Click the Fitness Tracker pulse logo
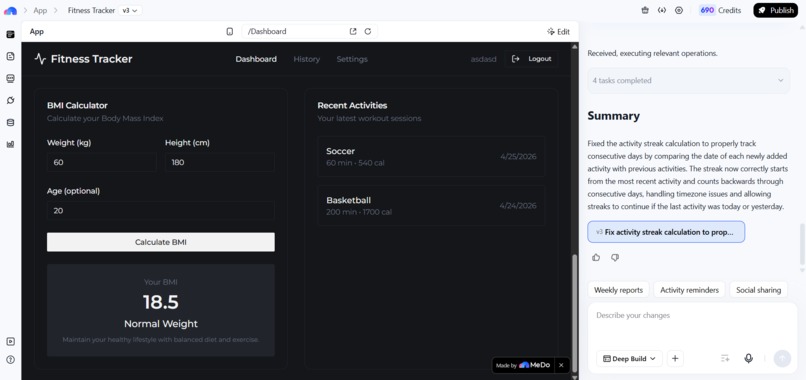The image size is (806, 380). (x=40, y=59)
